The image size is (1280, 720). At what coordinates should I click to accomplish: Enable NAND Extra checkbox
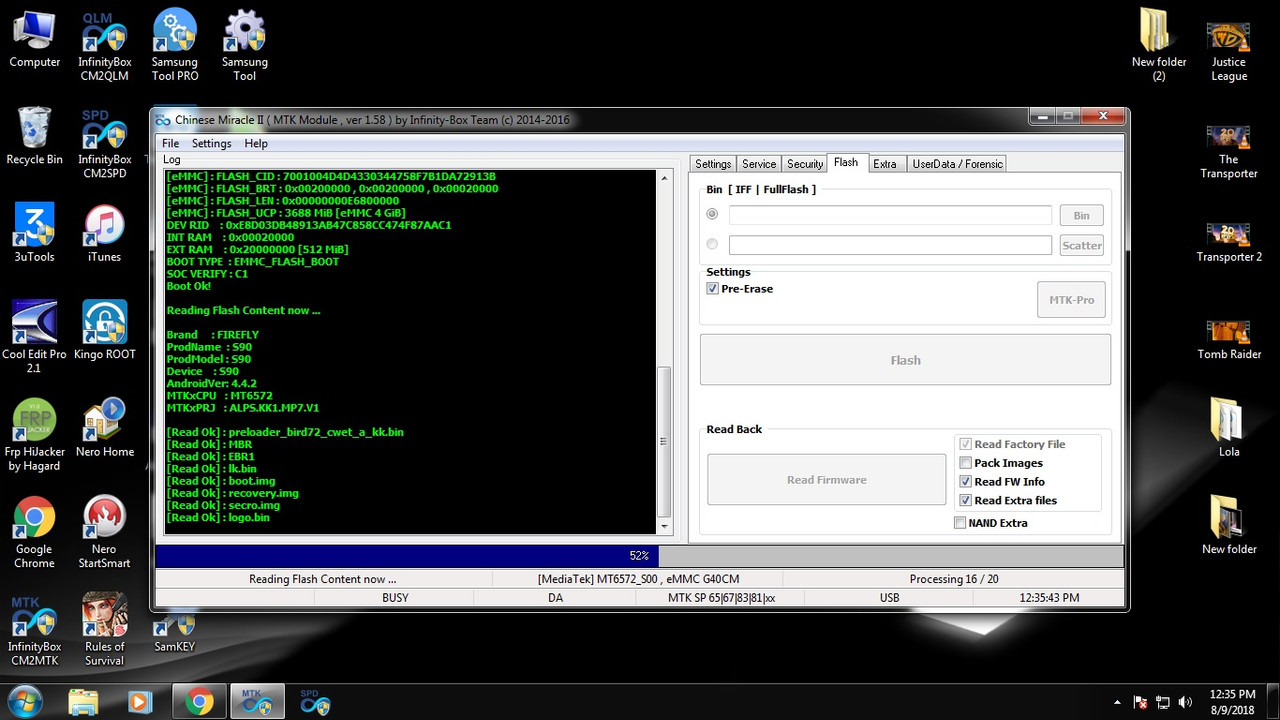click(960, 523)
